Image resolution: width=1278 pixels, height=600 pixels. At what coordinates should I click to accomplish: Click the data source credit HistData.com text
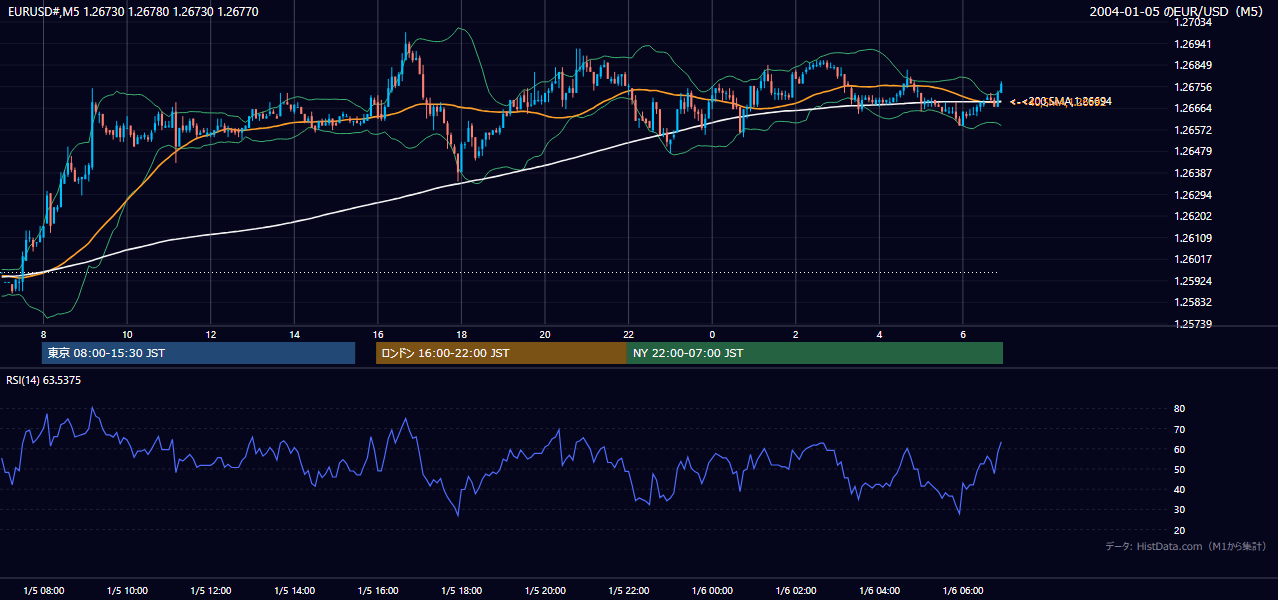tap(1187, 546)
